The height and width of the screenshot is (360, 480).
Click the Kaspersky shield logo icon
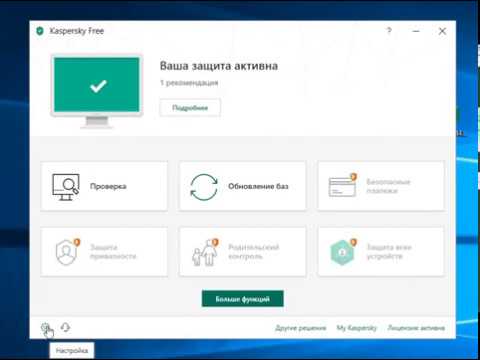pyautogui.click(x=40, y=31)
